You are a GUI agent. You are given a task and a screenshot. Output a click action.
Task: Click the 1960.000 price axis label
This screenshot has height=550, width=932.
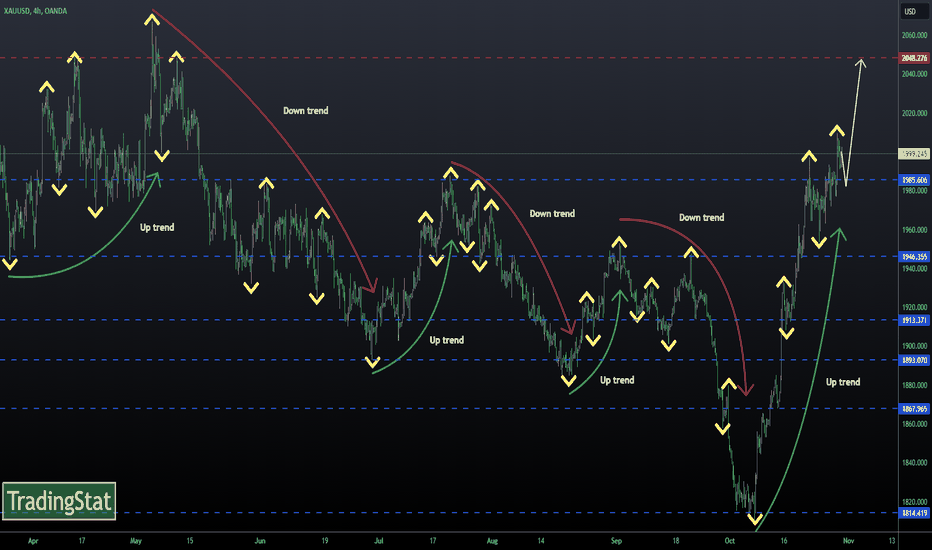click(x=914, y=230)
